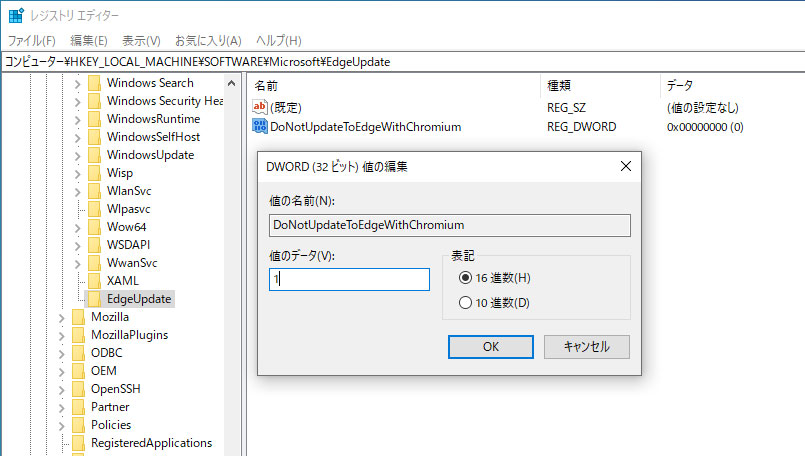Select the (既定) value name
This screenshot has height=456, width=805.
coord(285,107)
